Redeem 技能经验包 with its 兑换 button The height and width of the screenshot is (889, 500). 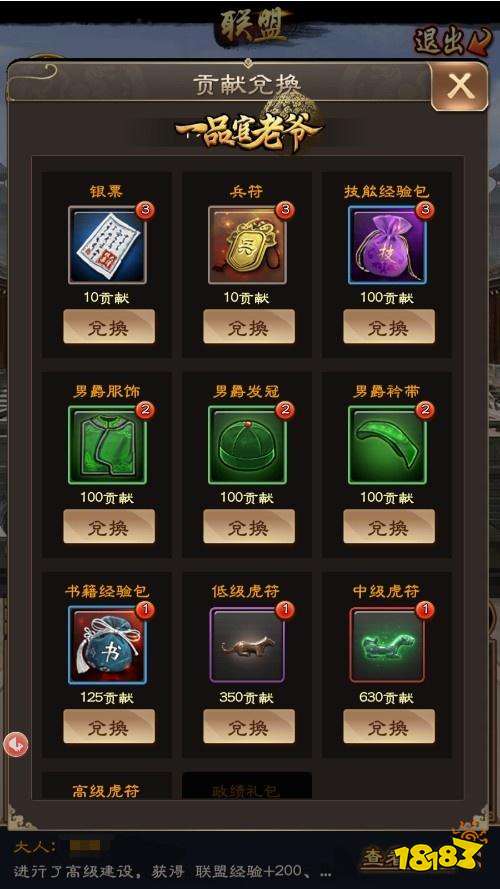[x=389, y=327]
